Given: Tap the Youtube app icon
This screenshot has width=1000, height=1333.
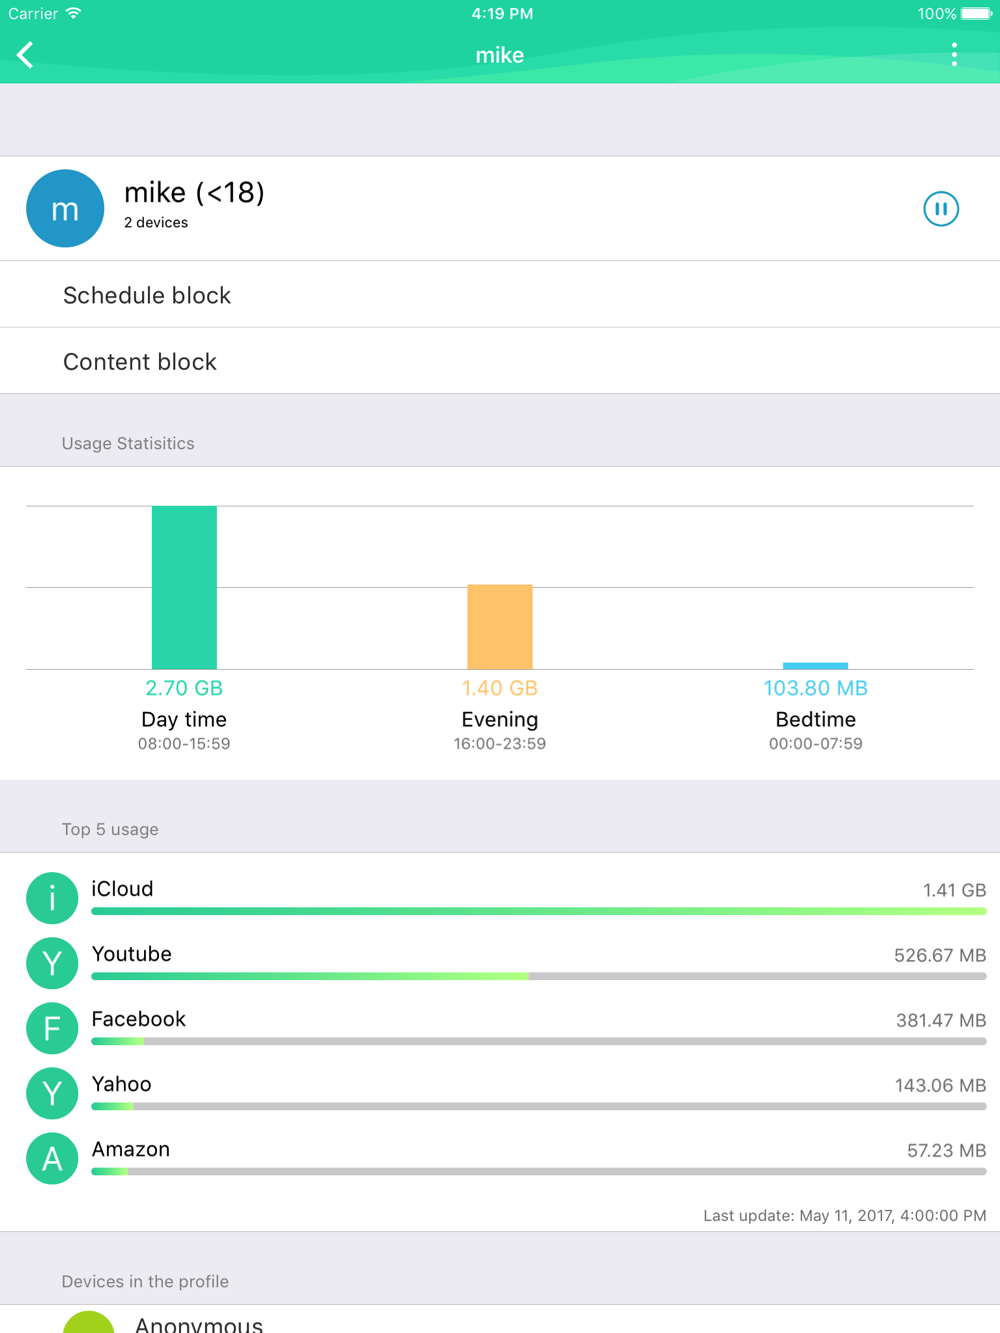Looking at the screenshot, I should click(x=52, y=963).
